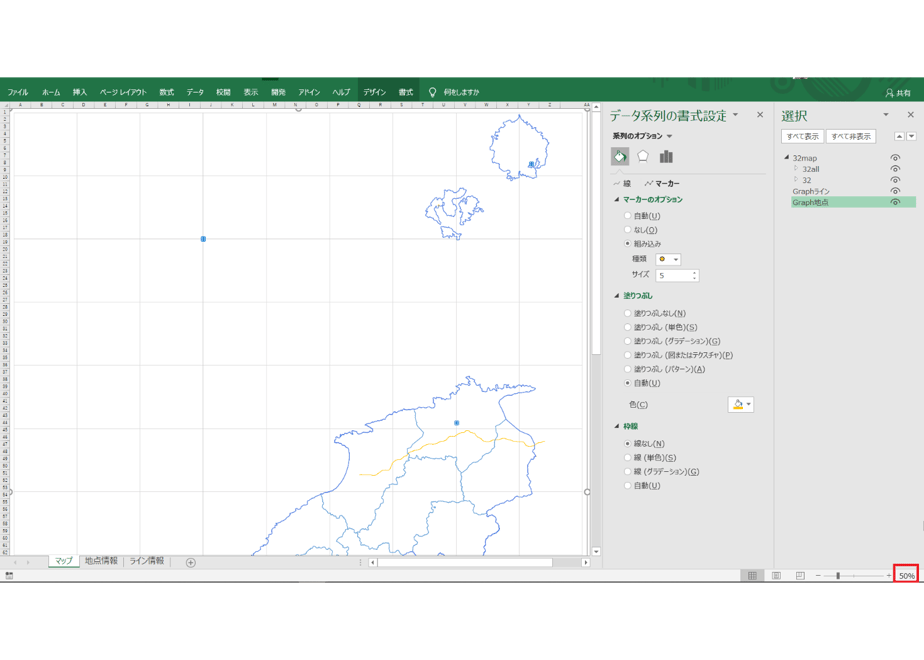Screen dimensions: 924x660
Task: Toggle visibility of the 32map group
Action: pyautogui.click(x=895, y=158)
